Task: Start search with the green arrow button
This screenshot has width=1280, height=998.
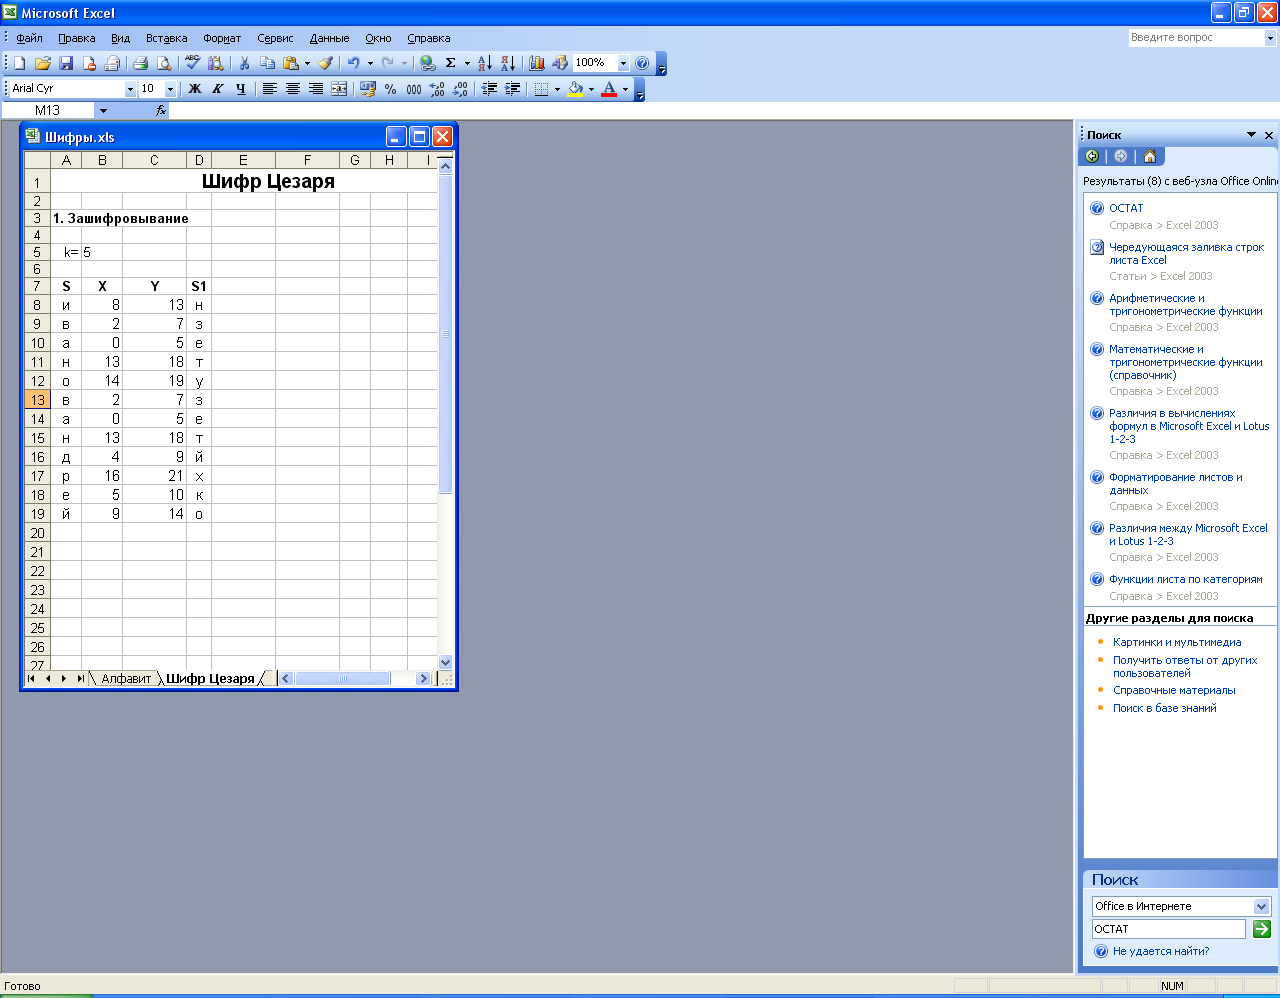Action: tap(1262, 929)
